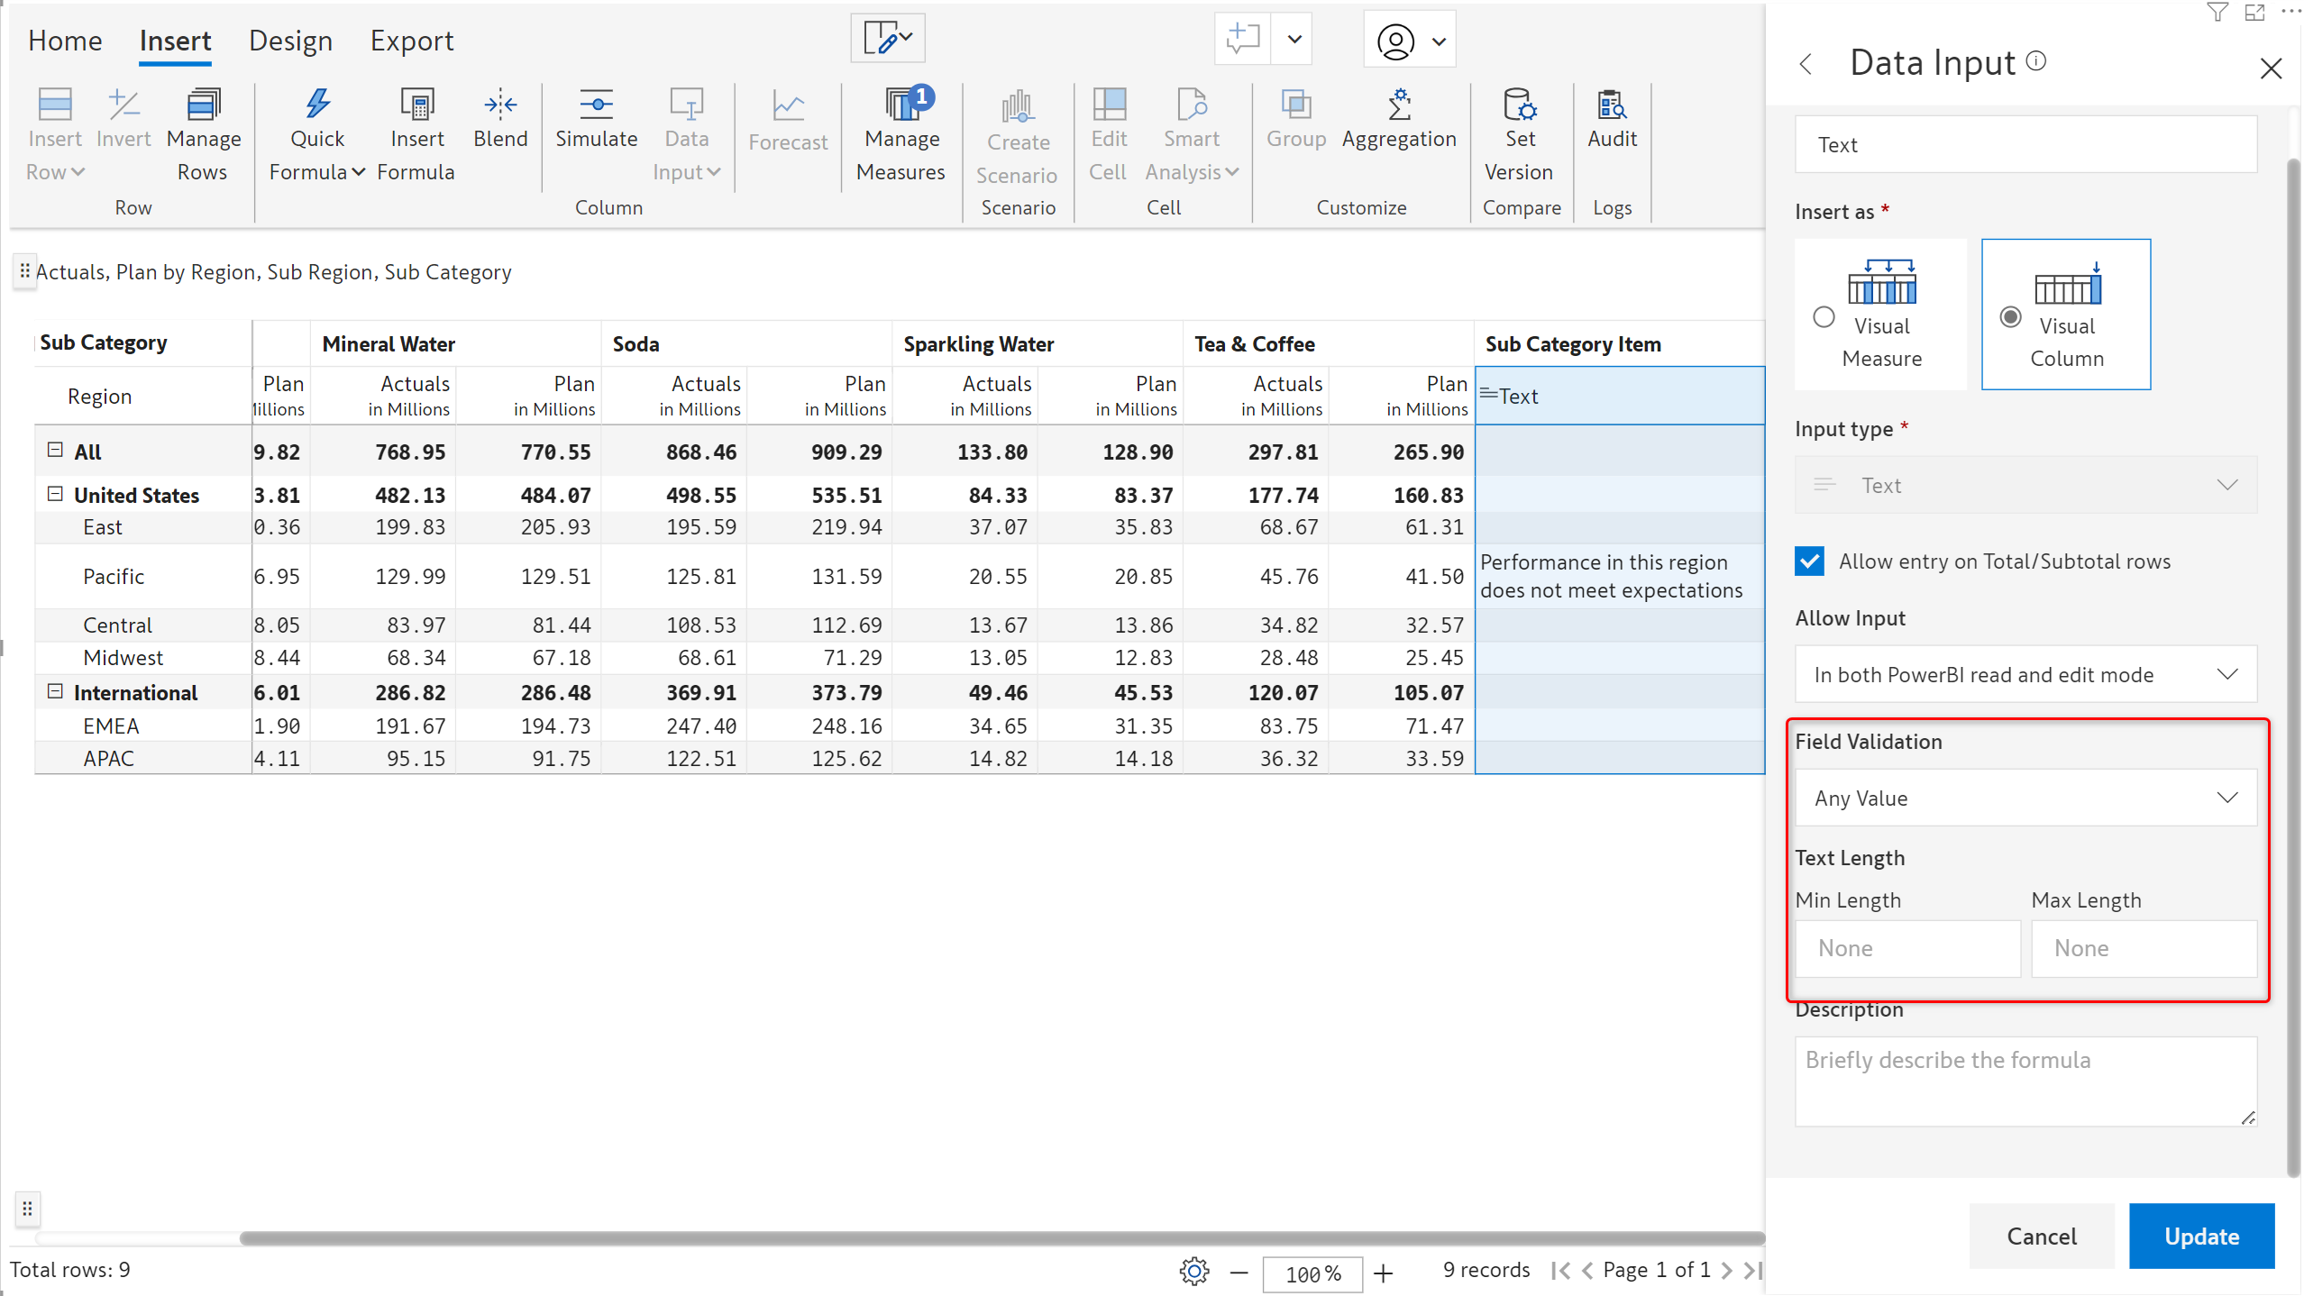Open Manage Measures
Image resolution: width=2304 pixels, height=1296 pixels.
900,106
